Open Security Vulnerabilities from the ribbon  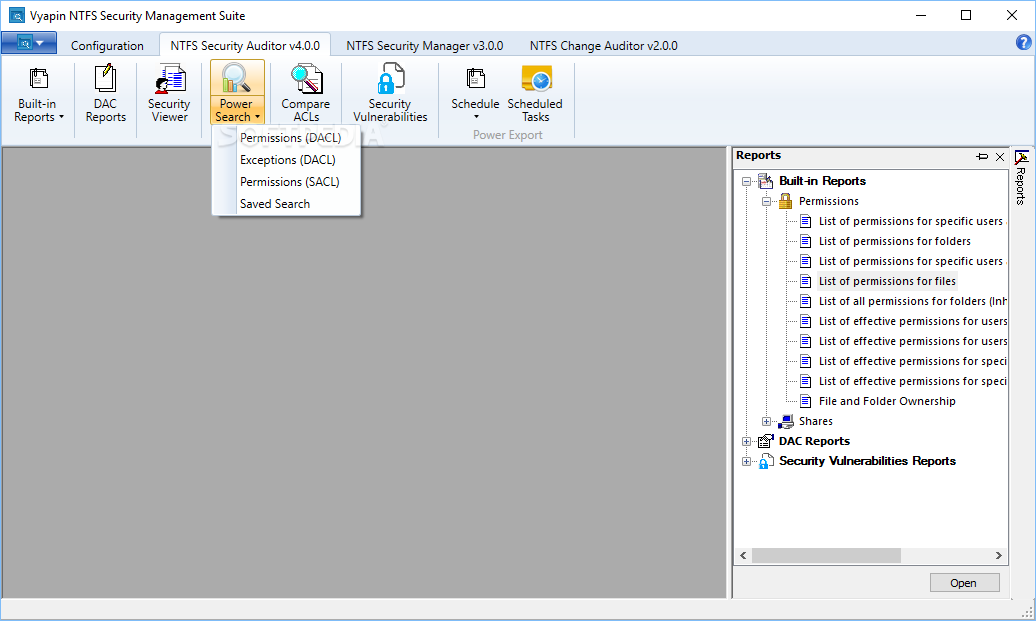click(390, 94)
